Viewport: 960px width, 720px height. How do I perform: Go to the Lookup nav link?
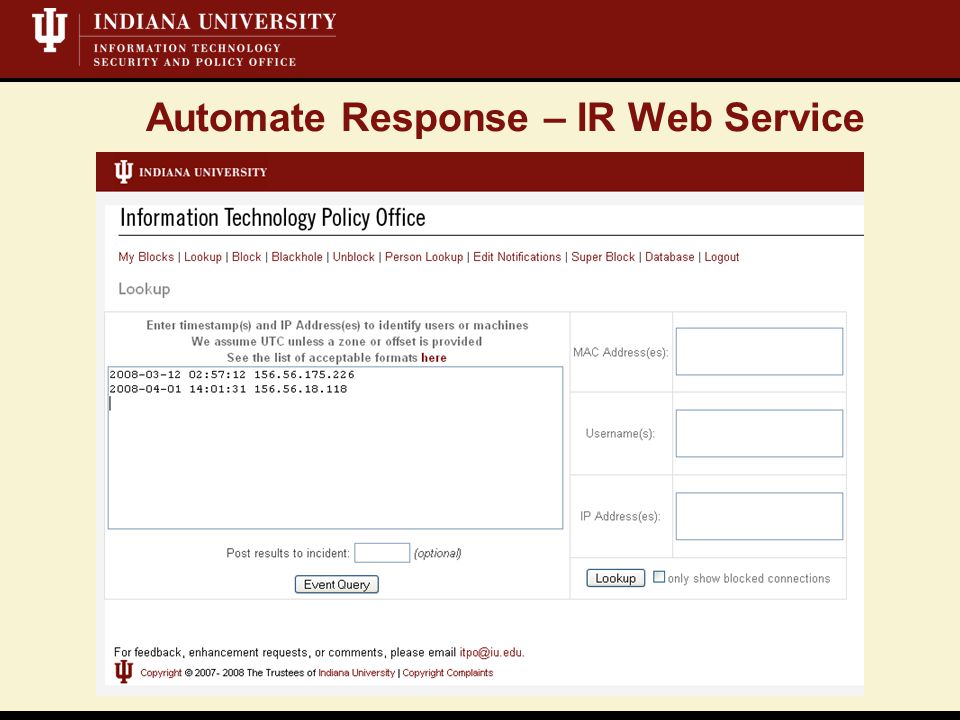(x=203, y=257)
